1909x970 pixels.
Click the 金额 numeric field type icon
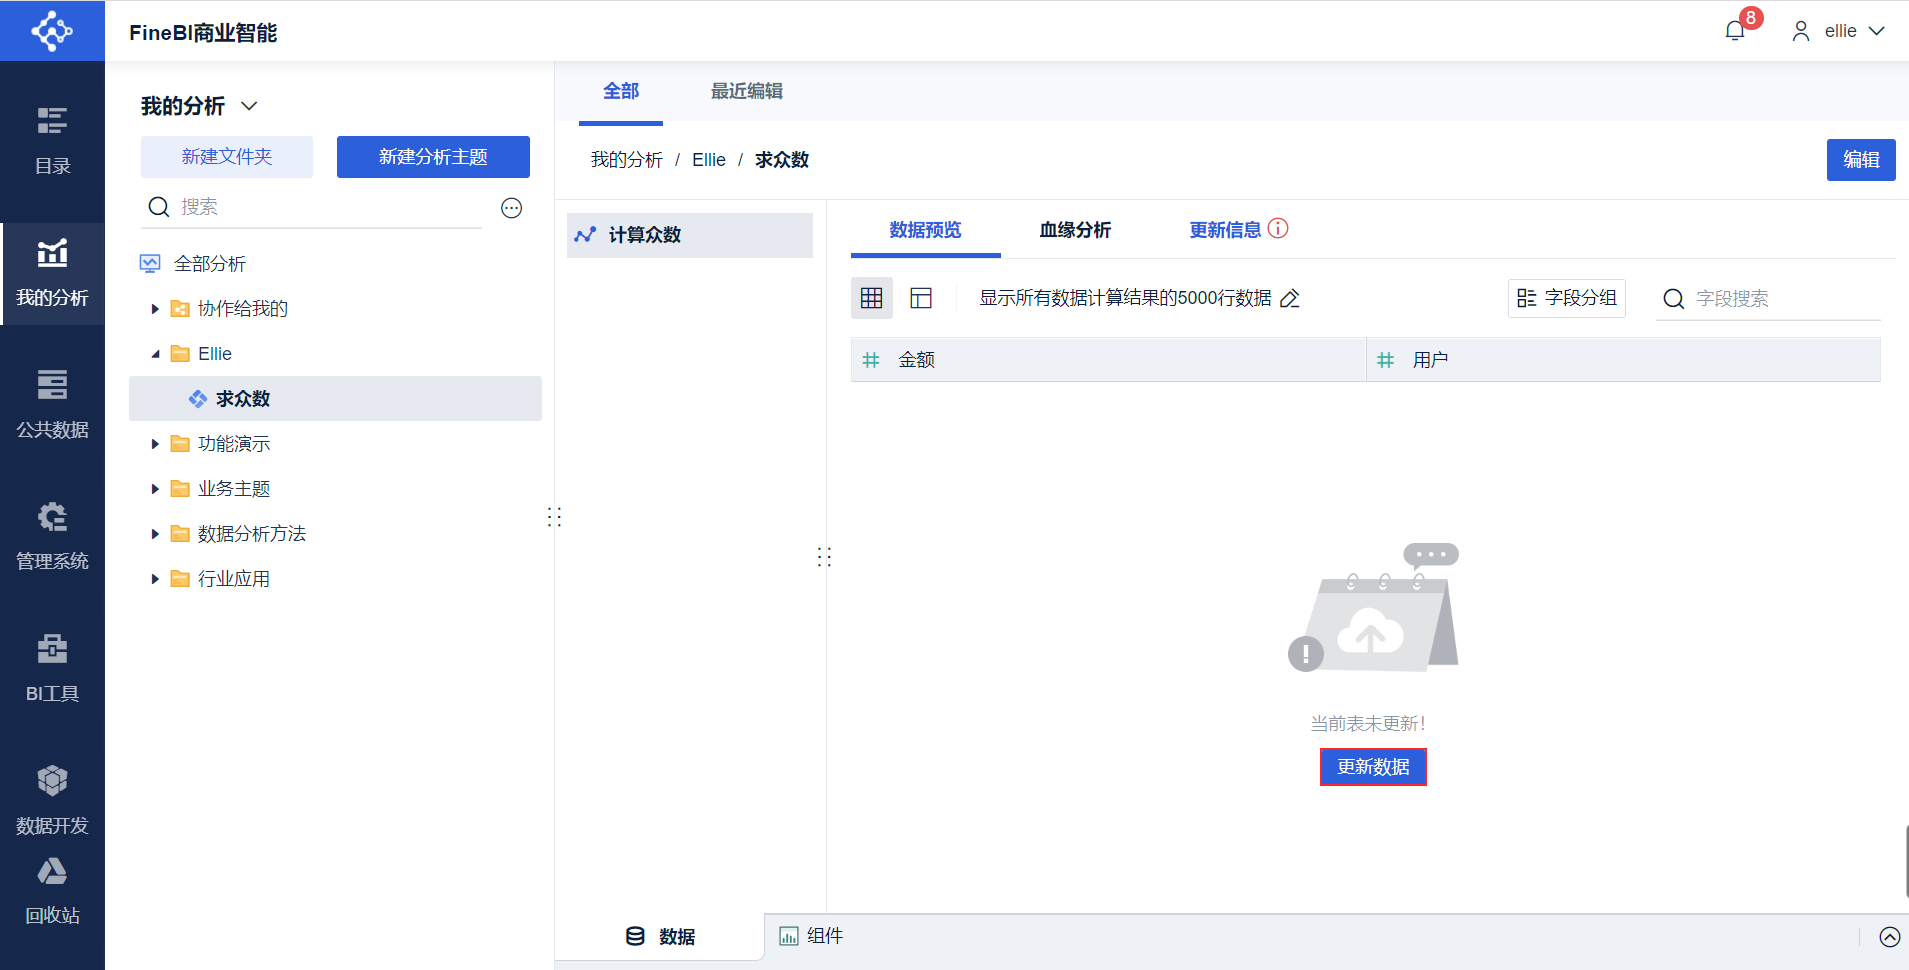871,360
